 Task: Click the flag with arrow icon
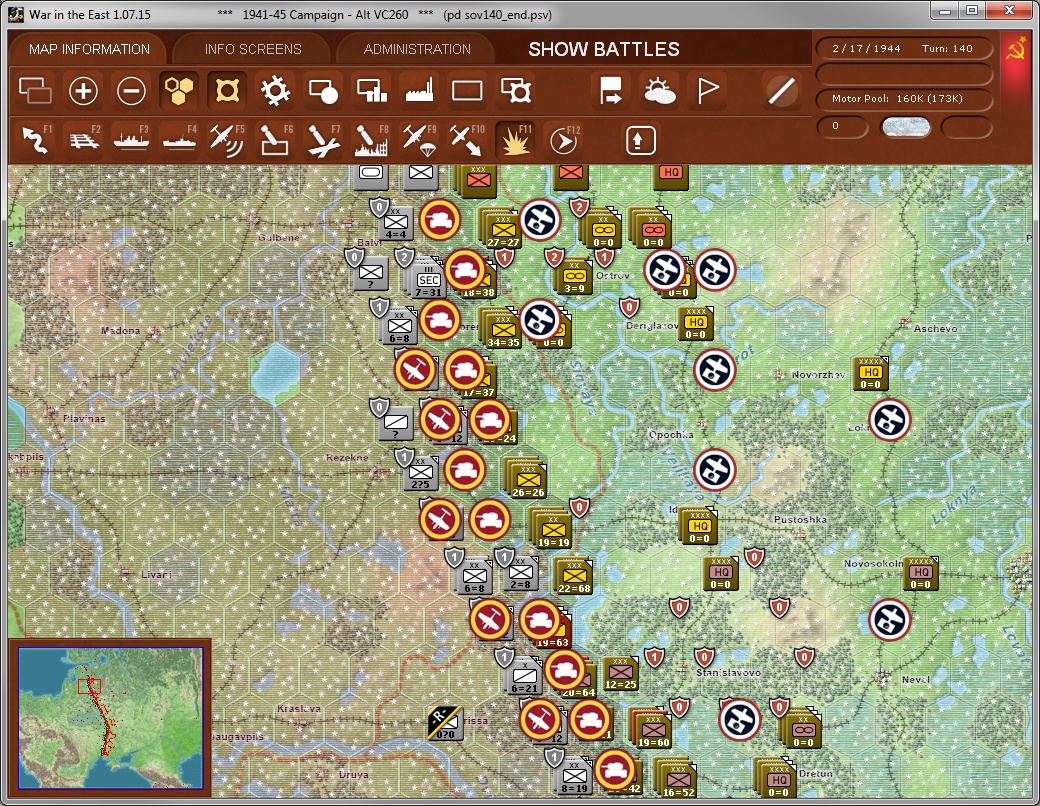610,91
